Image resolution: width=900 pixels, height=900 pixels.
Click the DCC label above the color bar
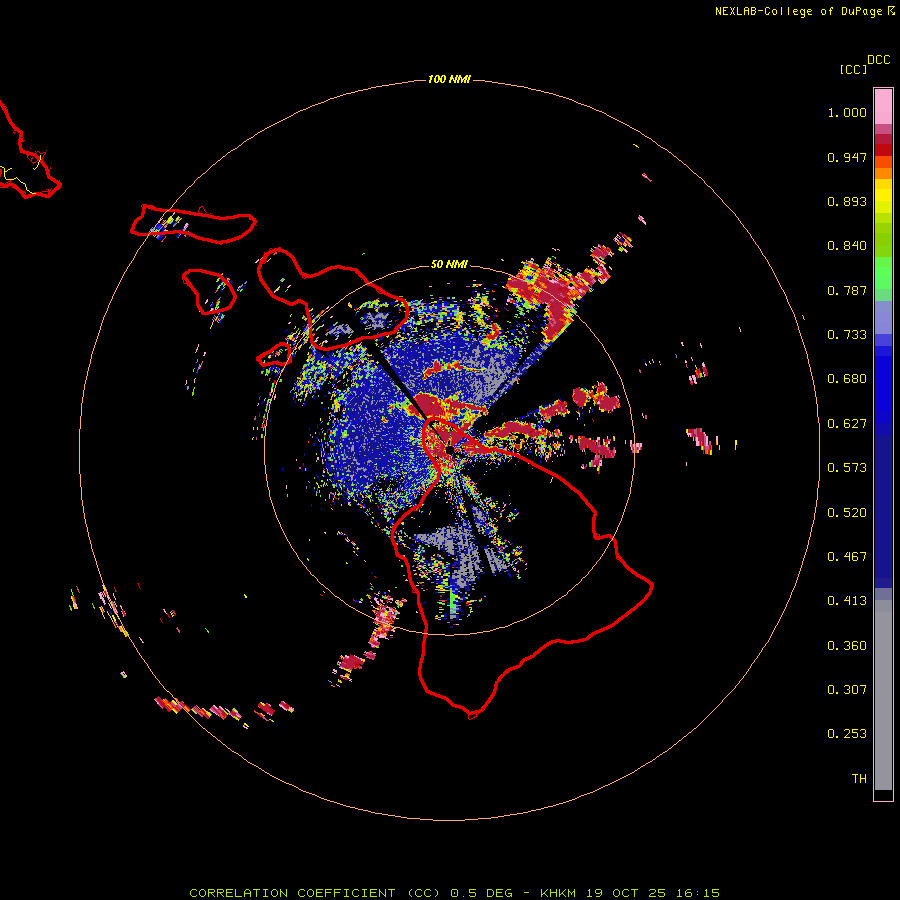pyautogui.click(x=879, y=60)
